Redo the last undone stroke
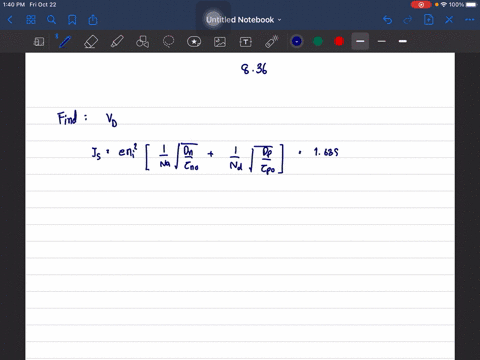Screen dimensions: 480x360 [408, 20]
